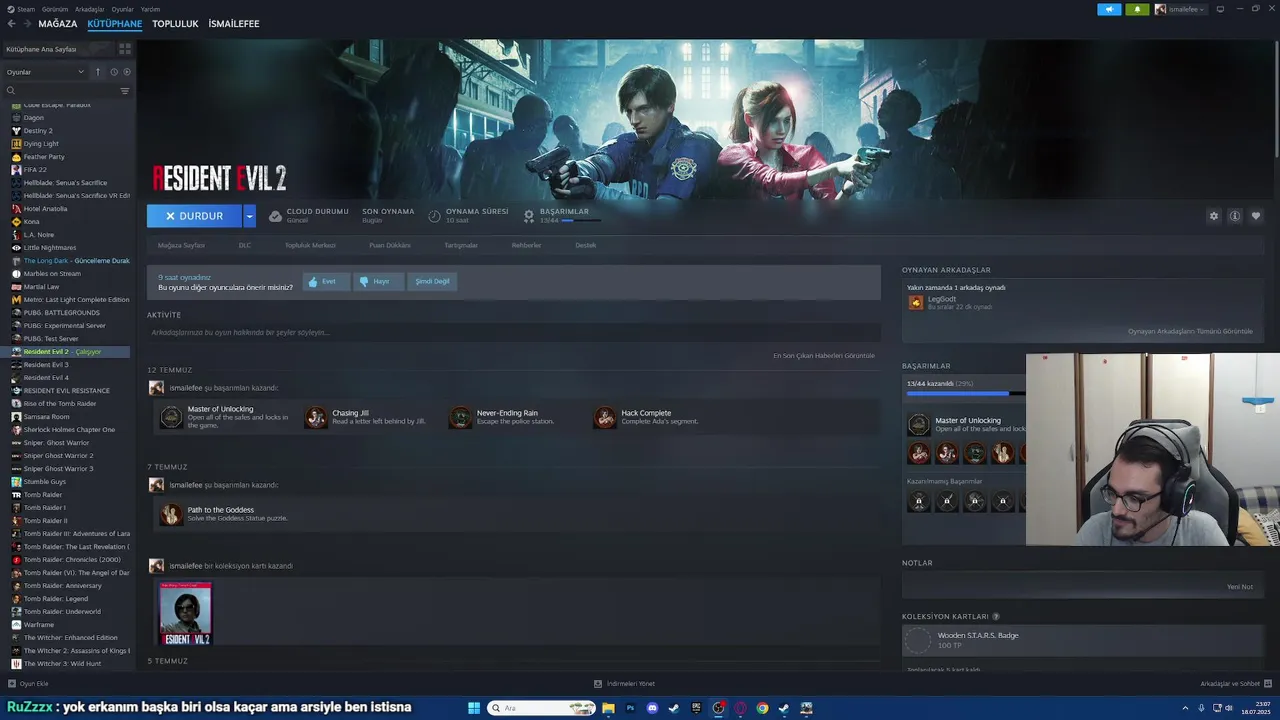Dismiss with Şimdi Değil button
The width and height of the screenshot is (1280, 720).
click(x=432, y=282)
